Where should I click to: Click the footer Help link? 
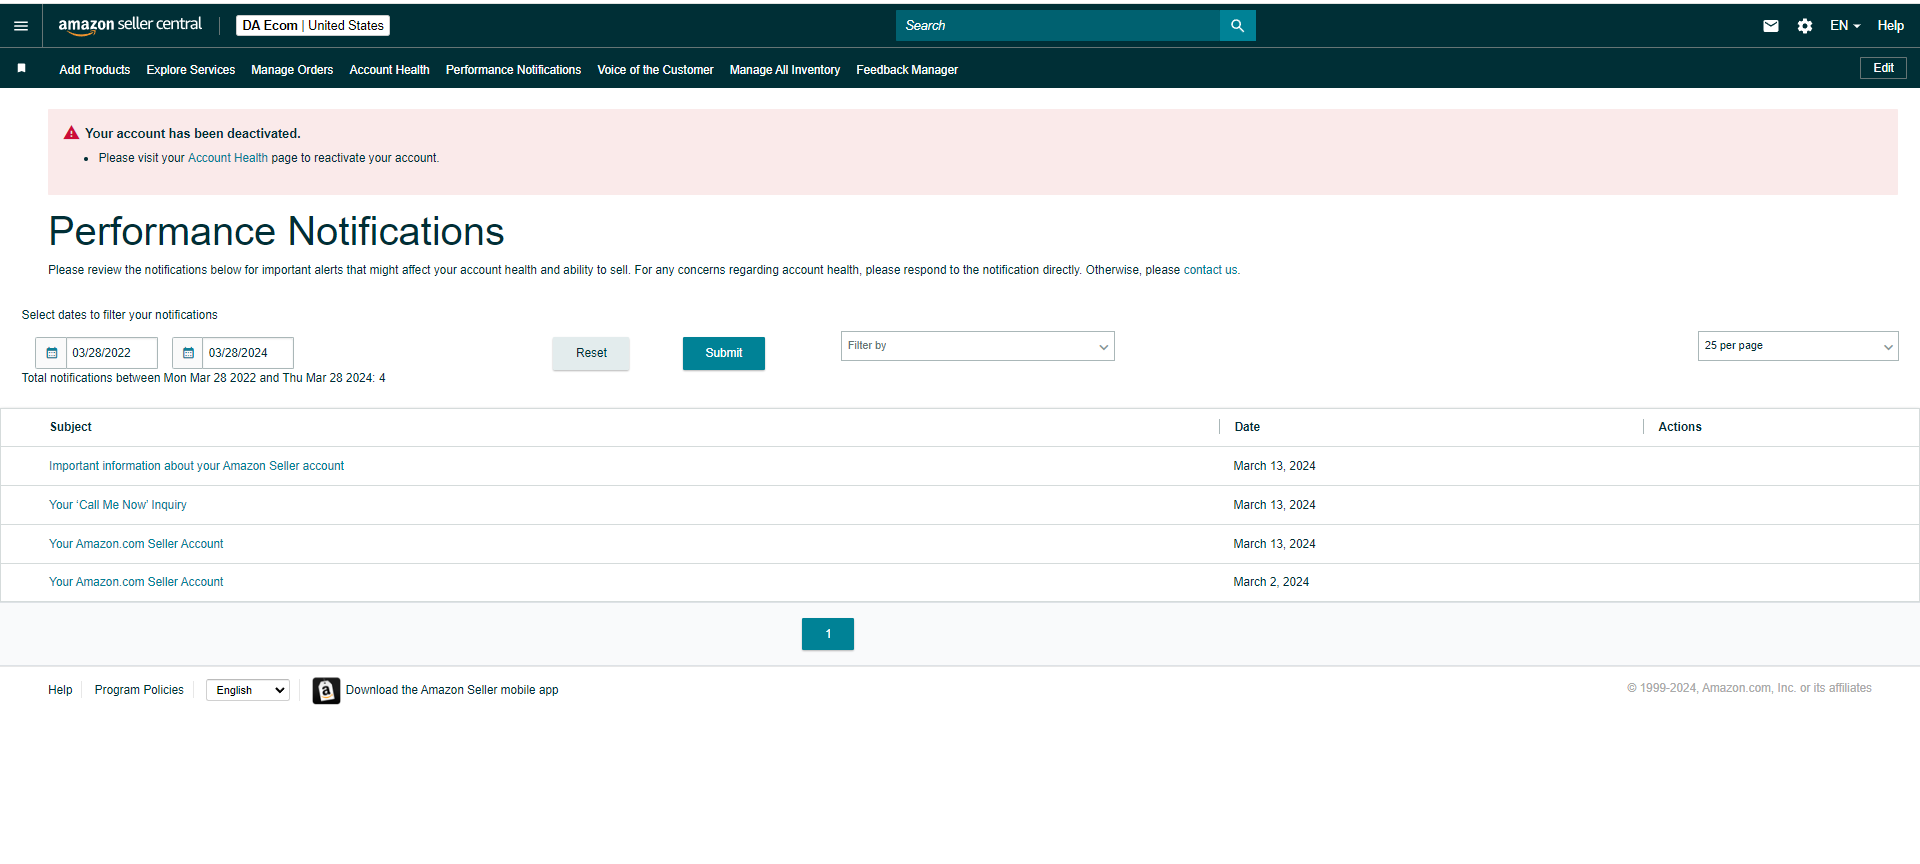click(60, 690)
